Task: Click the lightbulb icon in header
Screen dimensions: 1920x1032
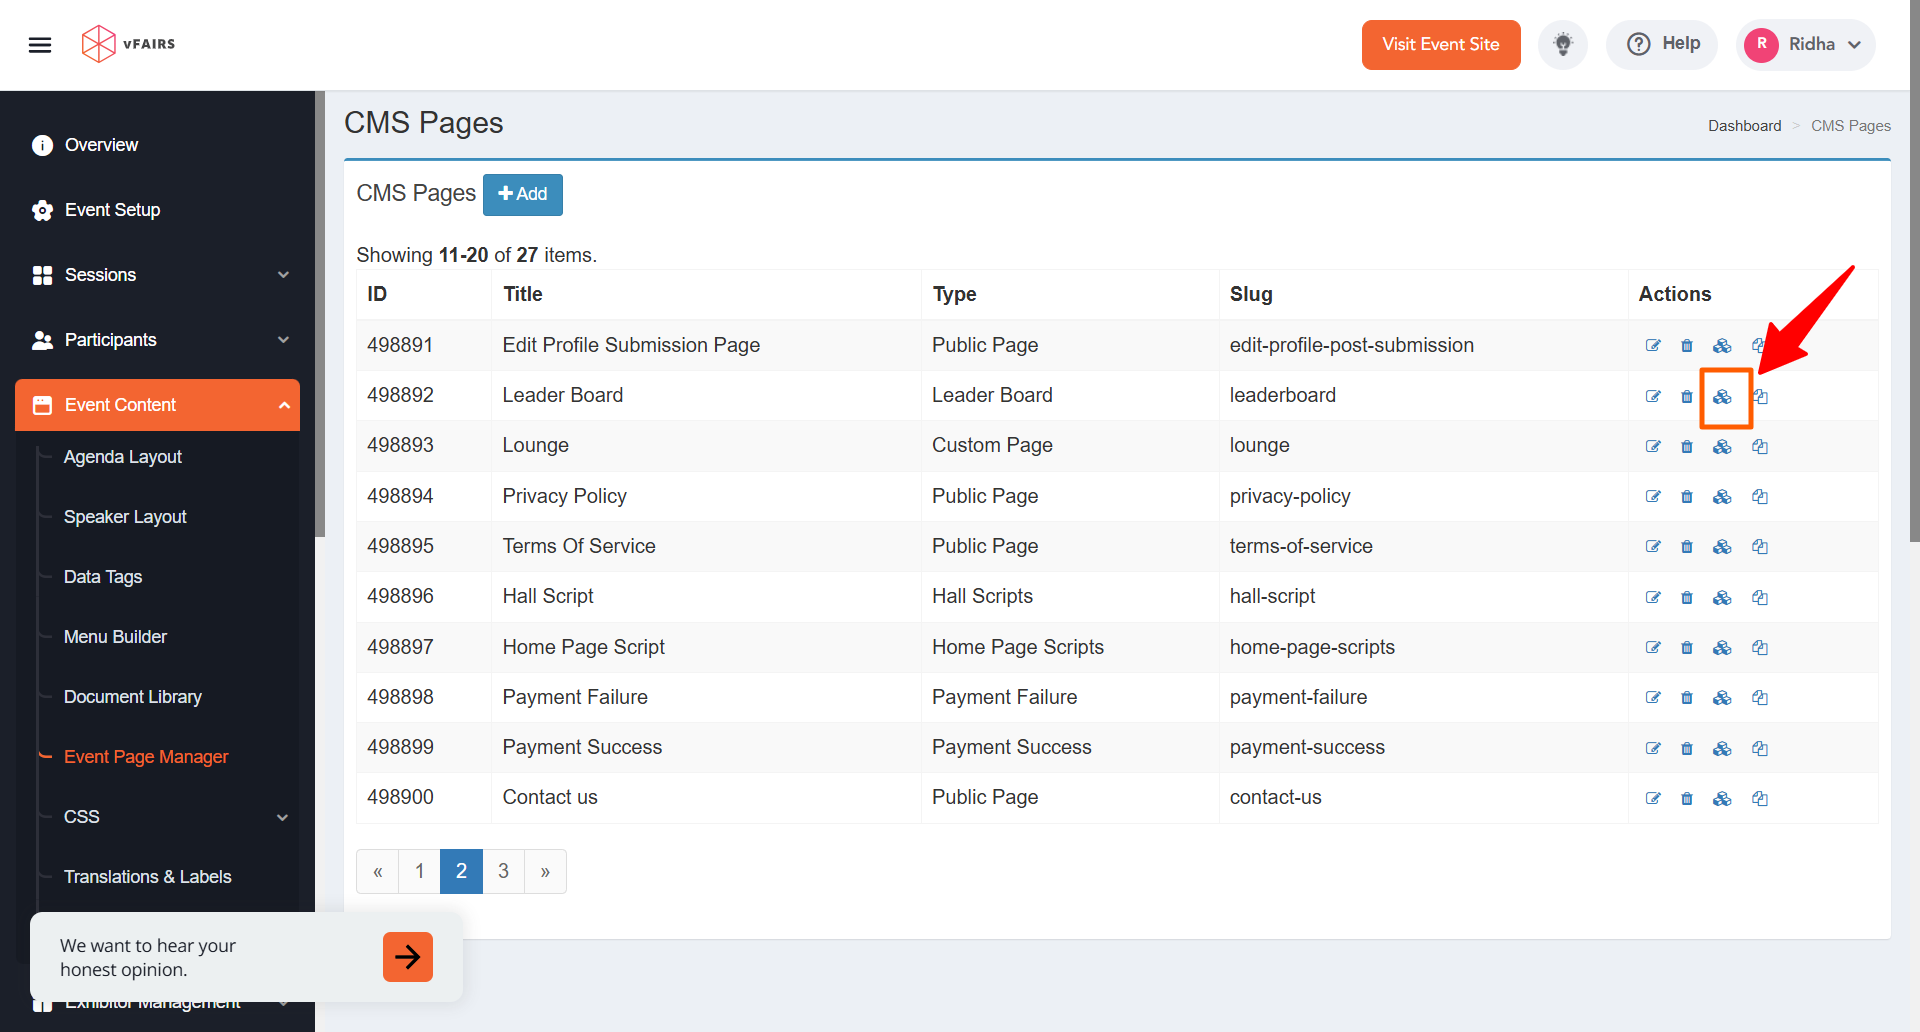Action: [x=1562, y=45]
